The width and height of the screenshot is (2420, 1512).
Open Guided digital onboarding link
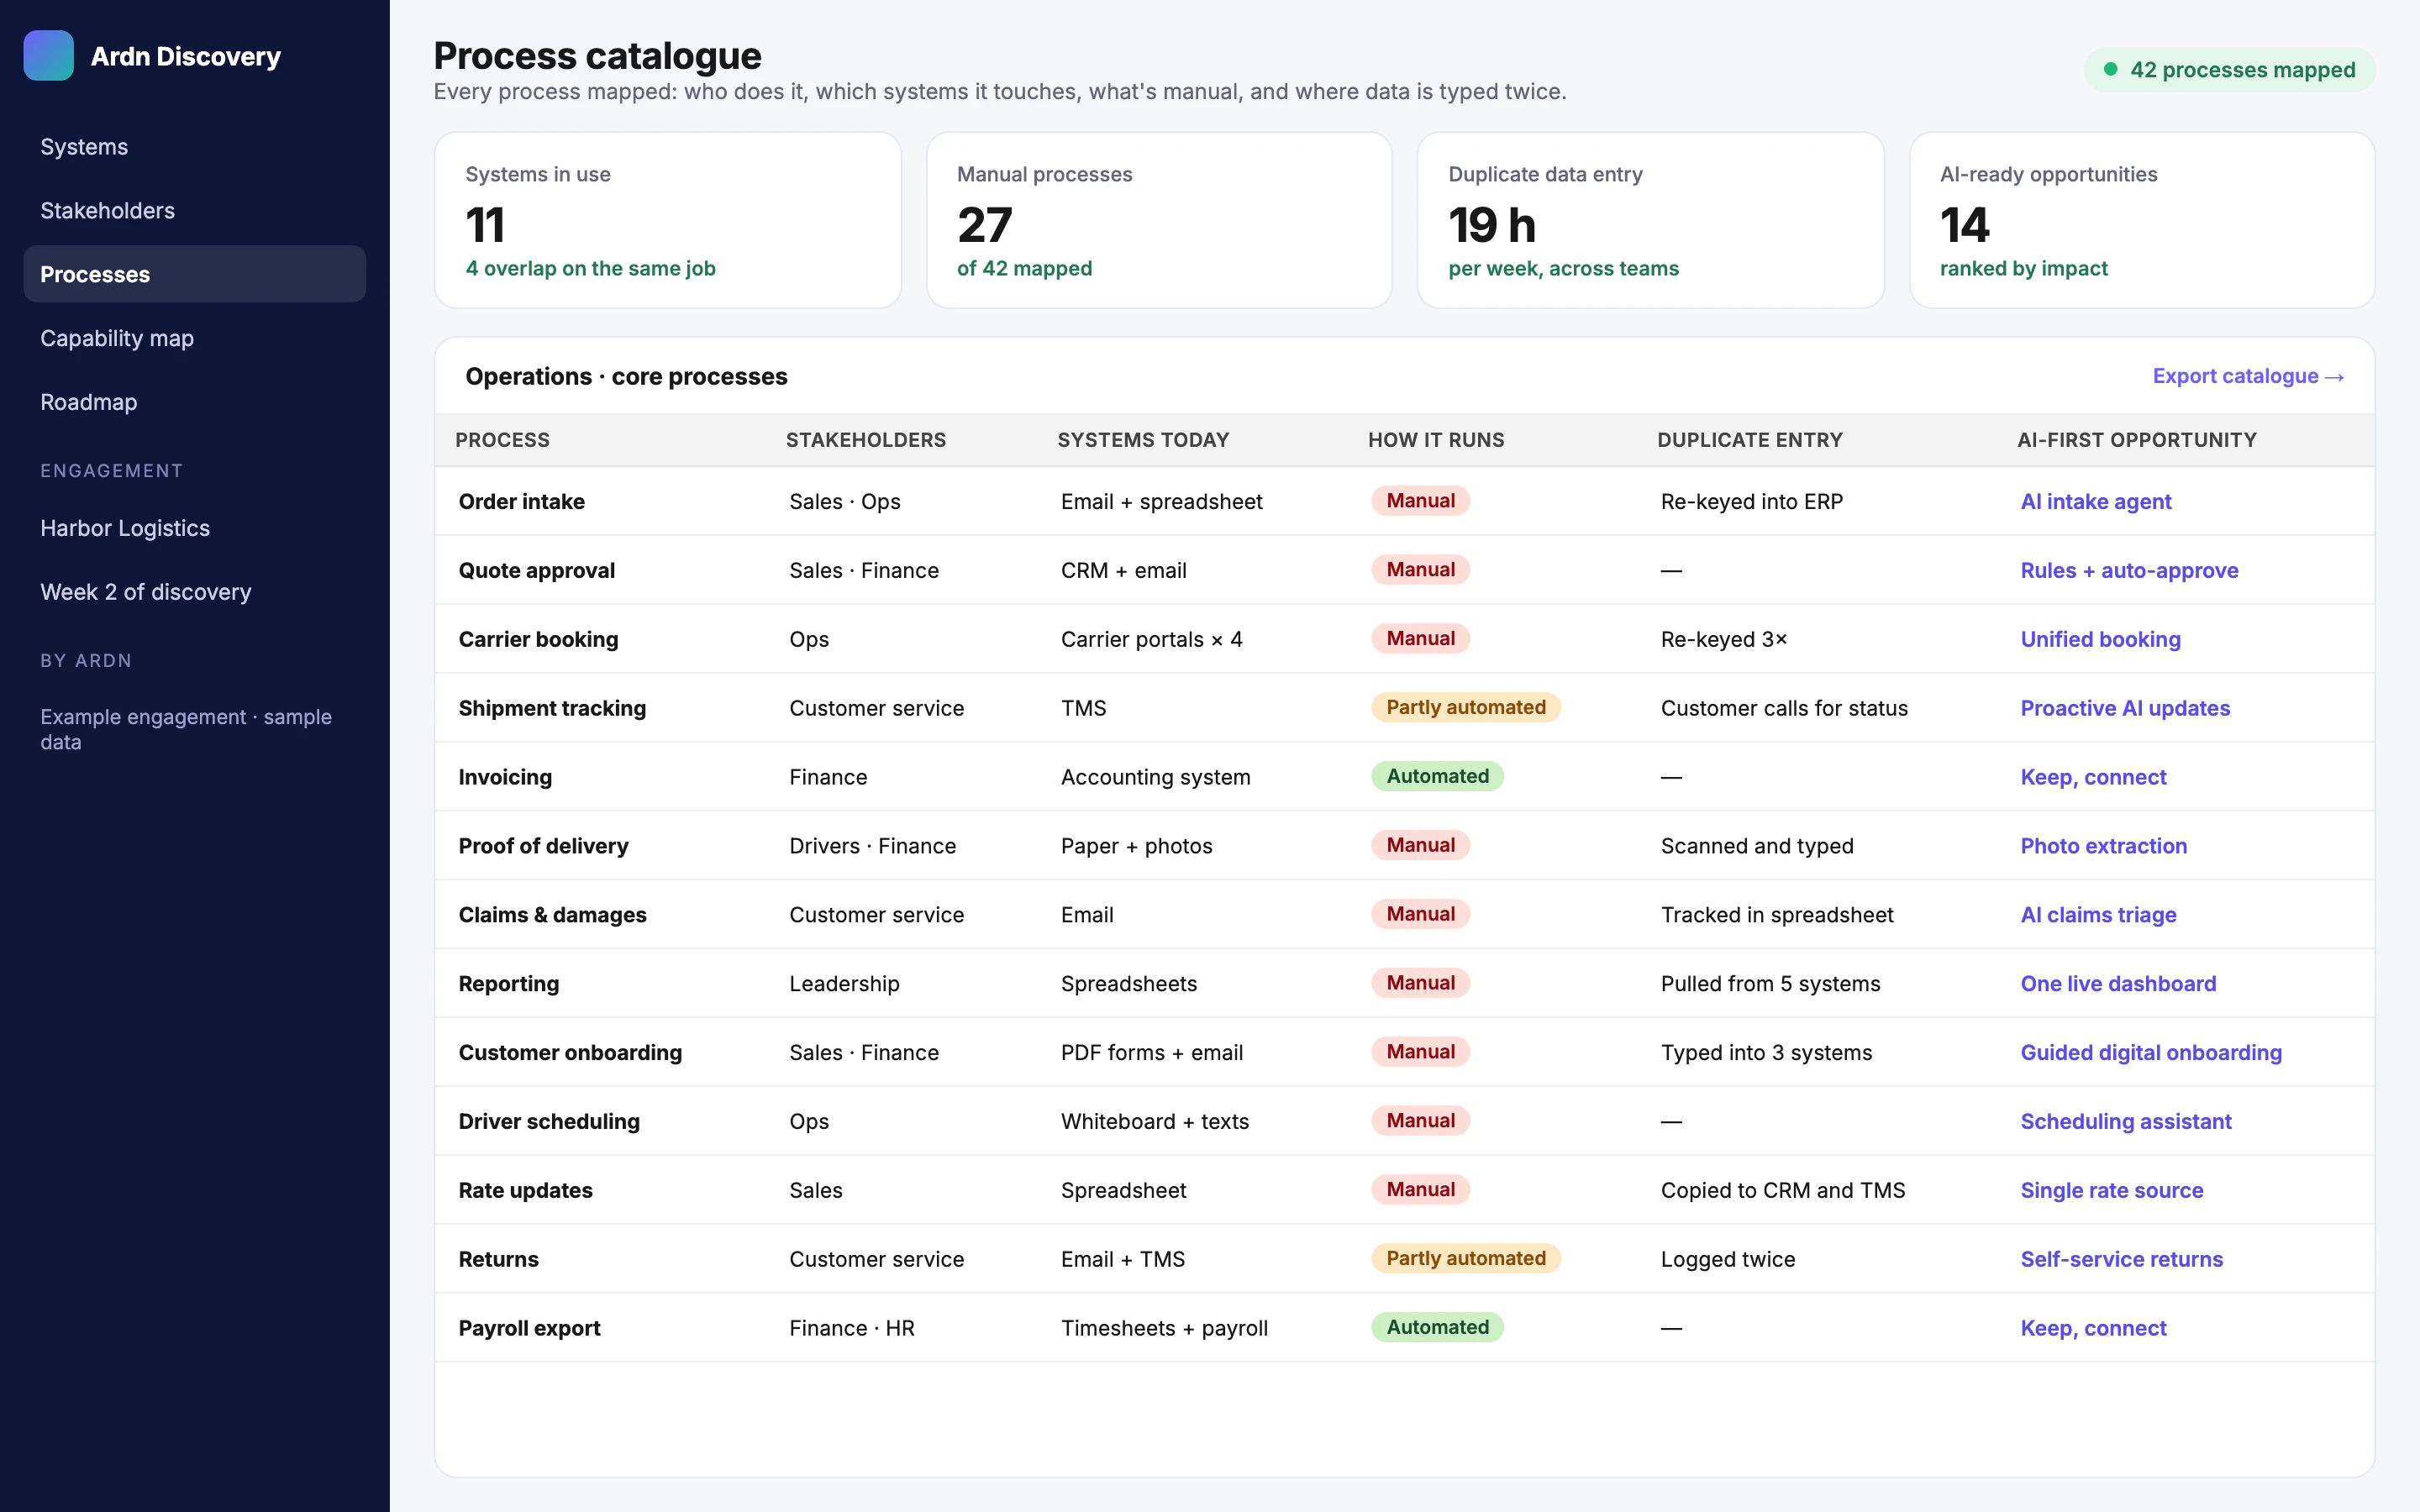(2151, 1053)
